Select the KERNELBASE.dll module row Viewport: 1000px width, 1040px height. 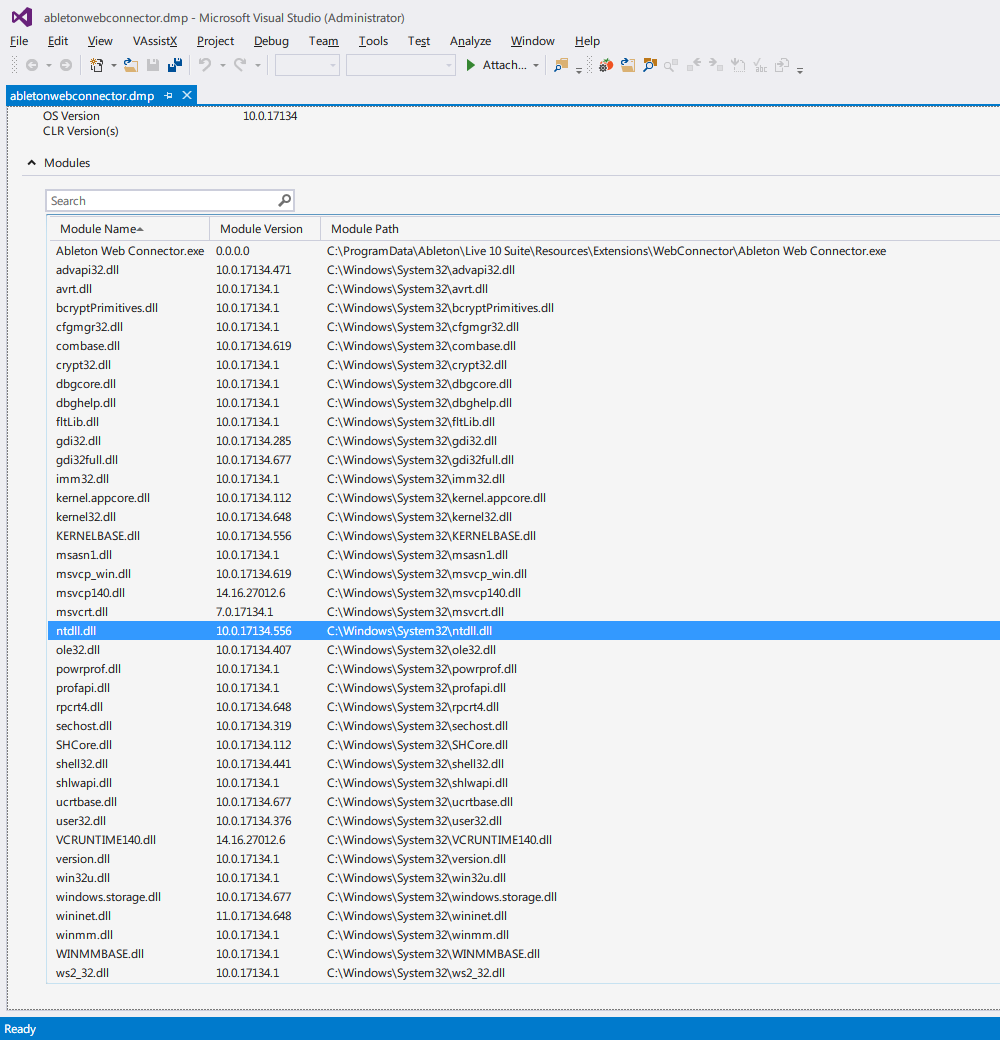click(524, 536)
